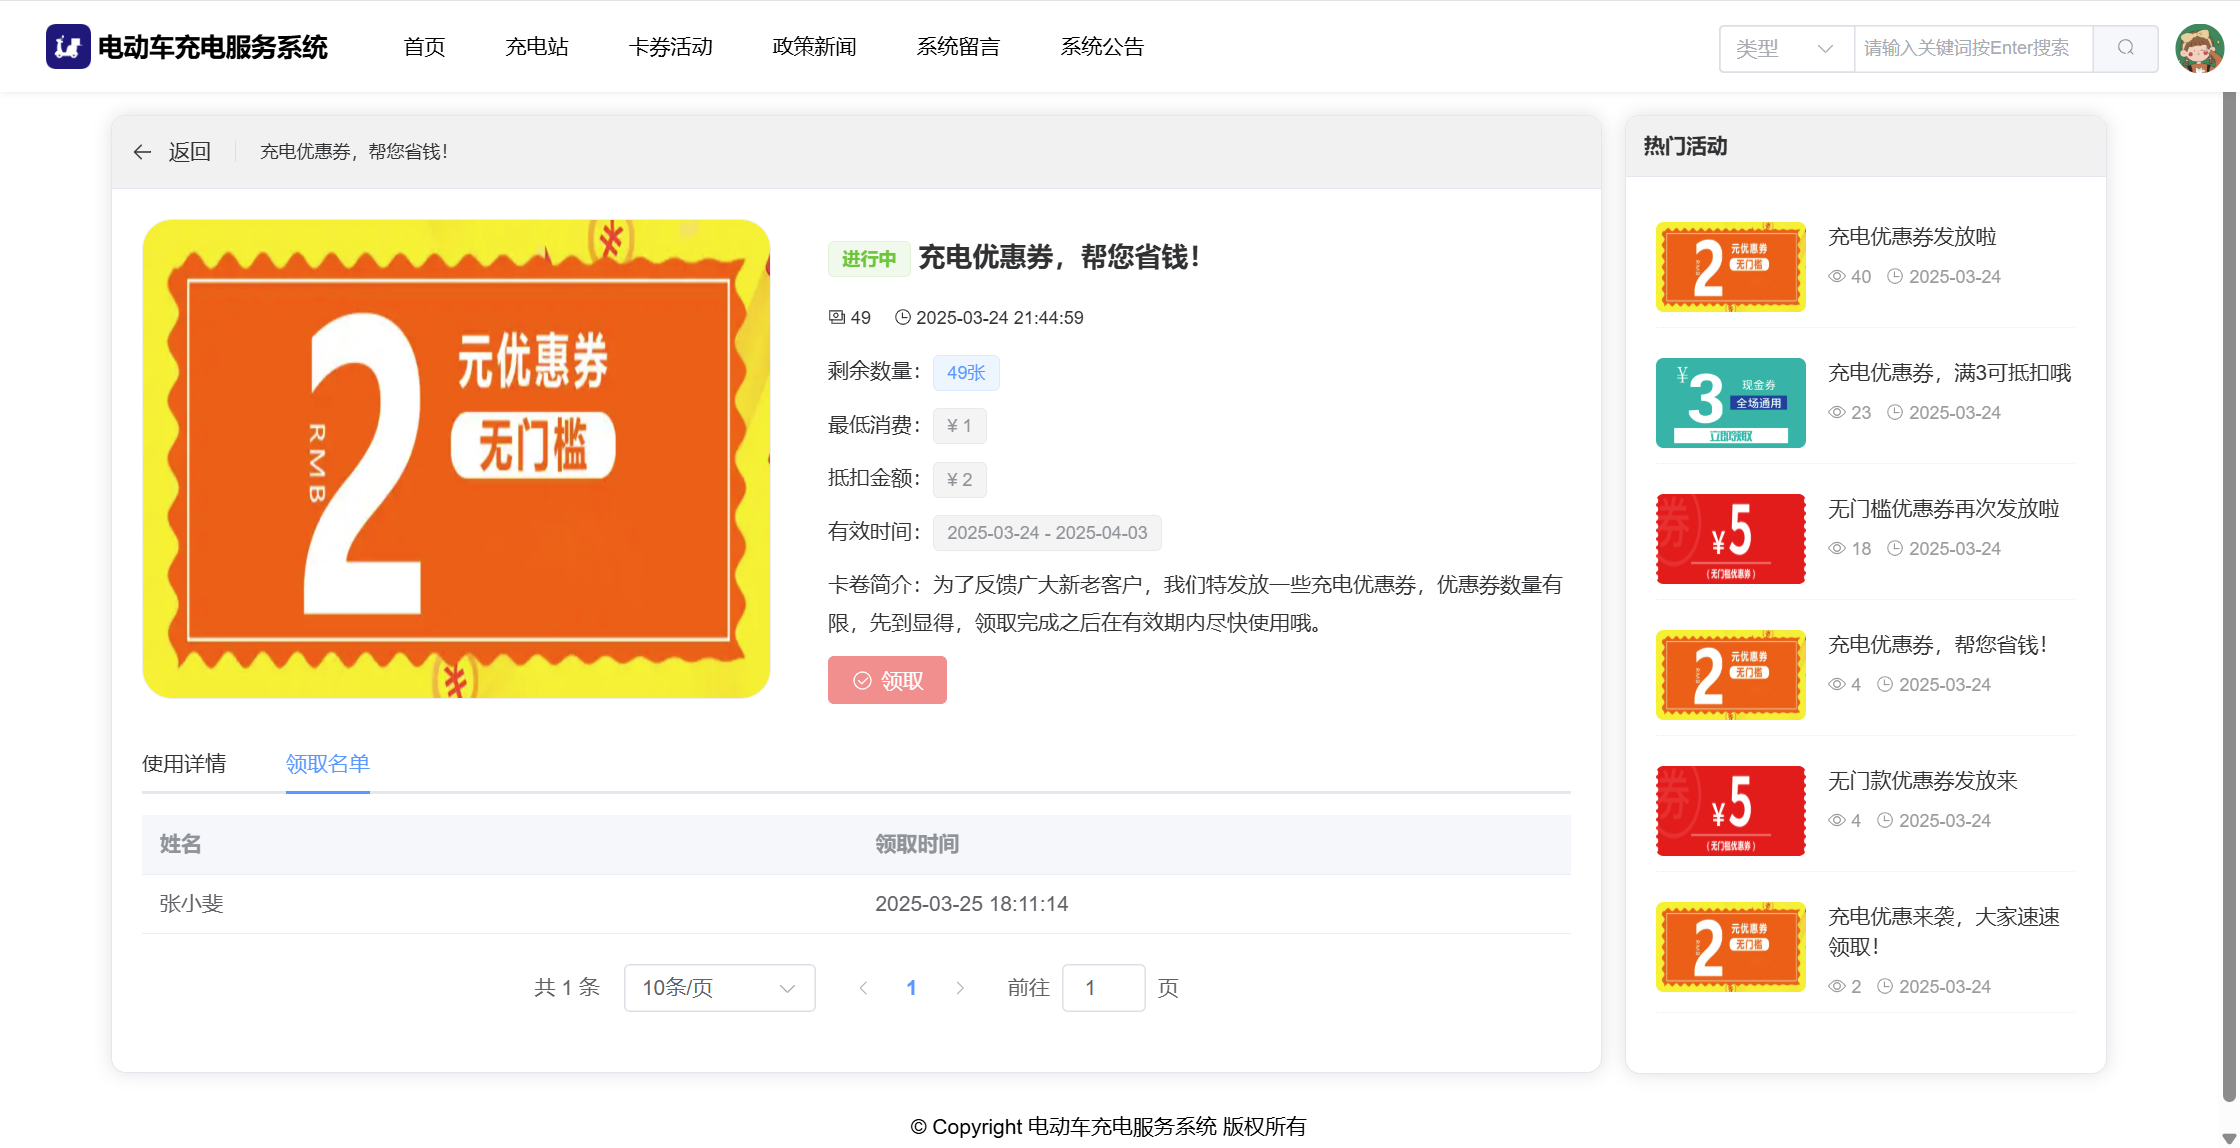The height and width of the screenshot is (1148, 2240).
Task: Click the page jump number field
Action: [x=1103, y=988]
